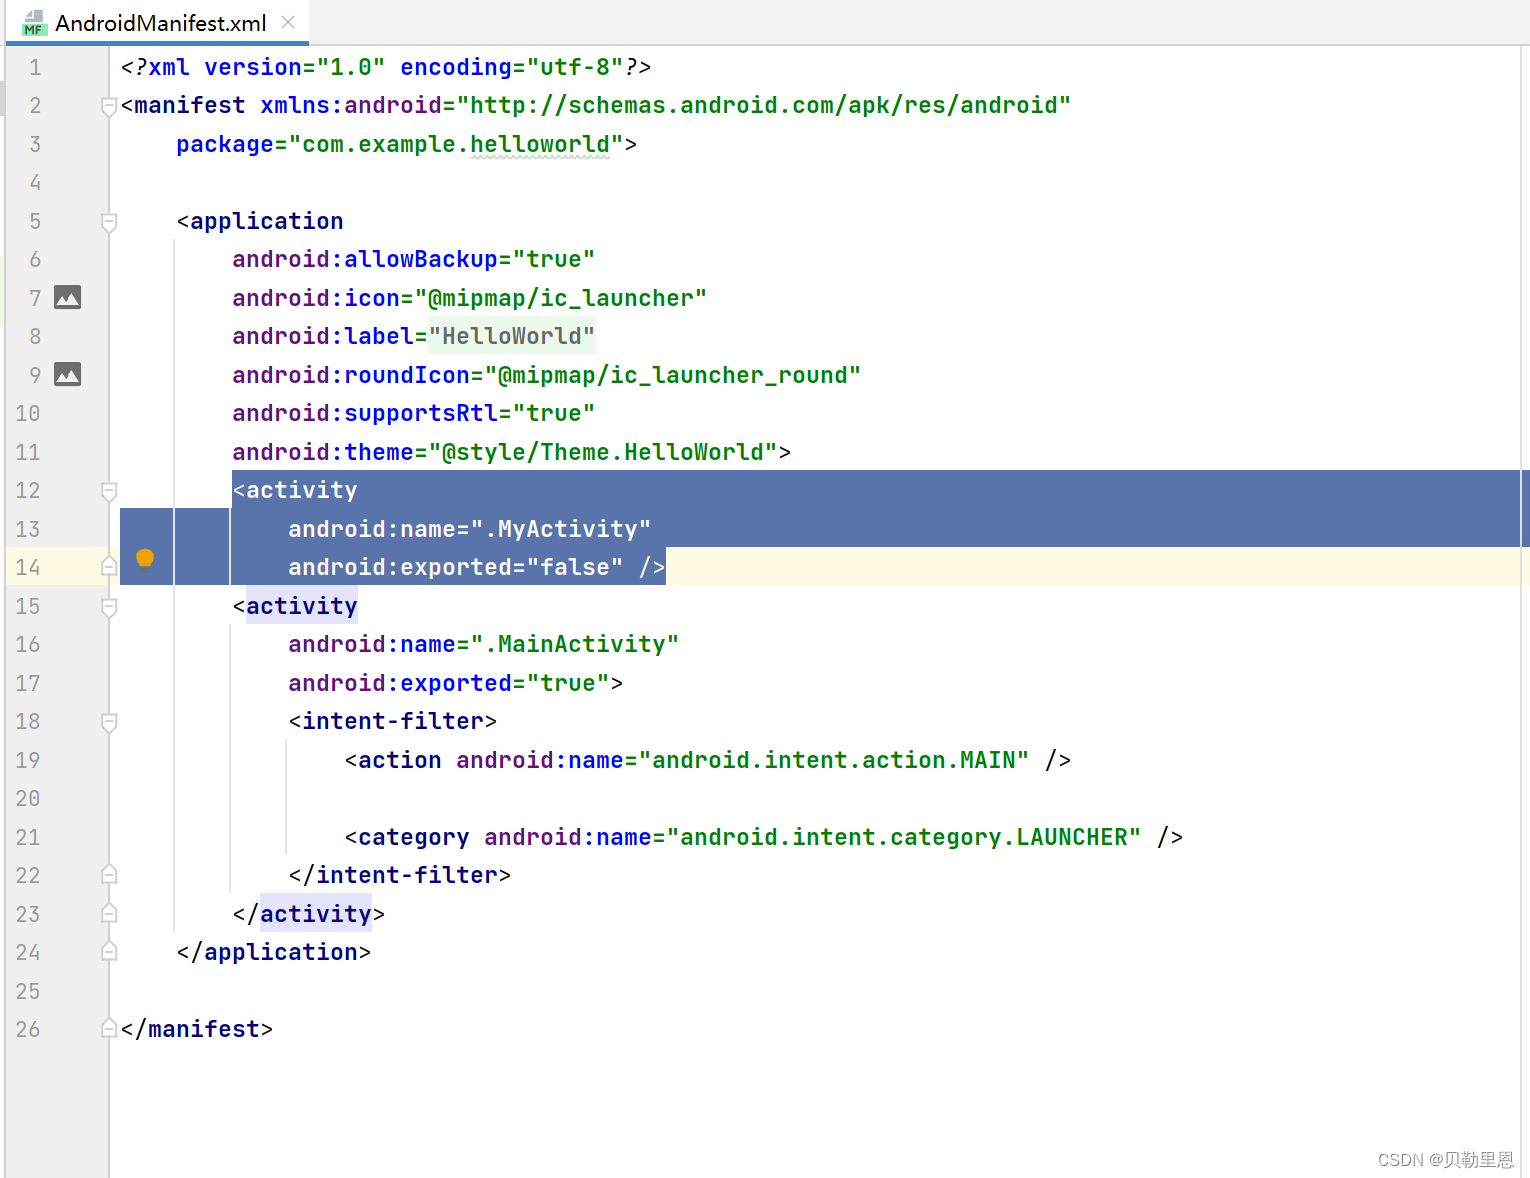Collapse the MyActivity fold on line 12

point(109,490)
